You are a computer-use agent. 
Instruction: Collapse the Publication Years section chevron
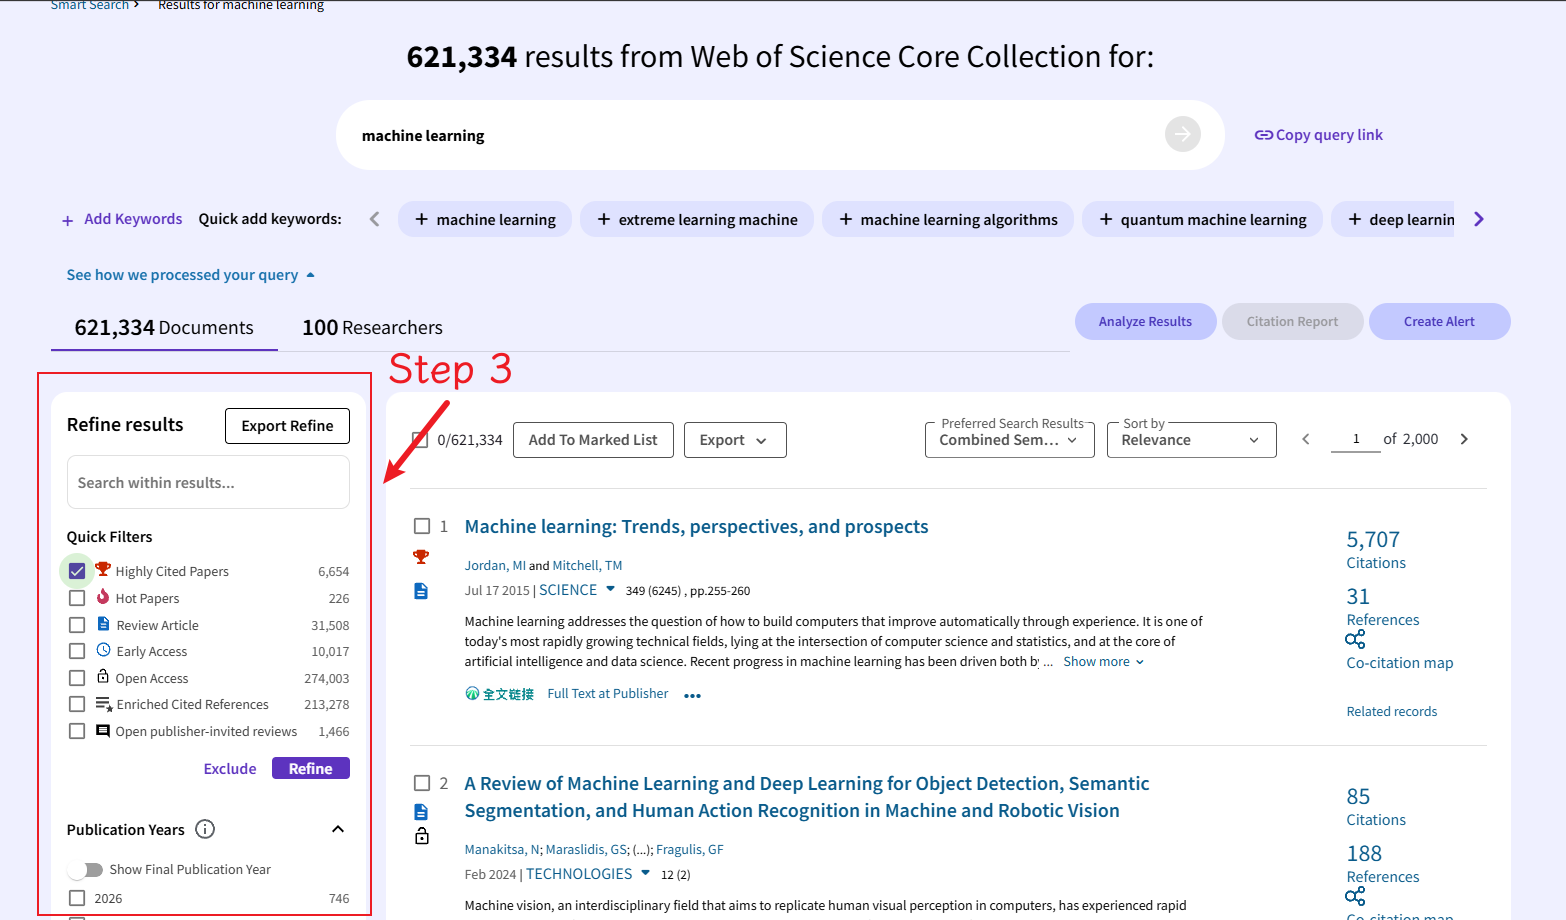[x=338, y=829]
